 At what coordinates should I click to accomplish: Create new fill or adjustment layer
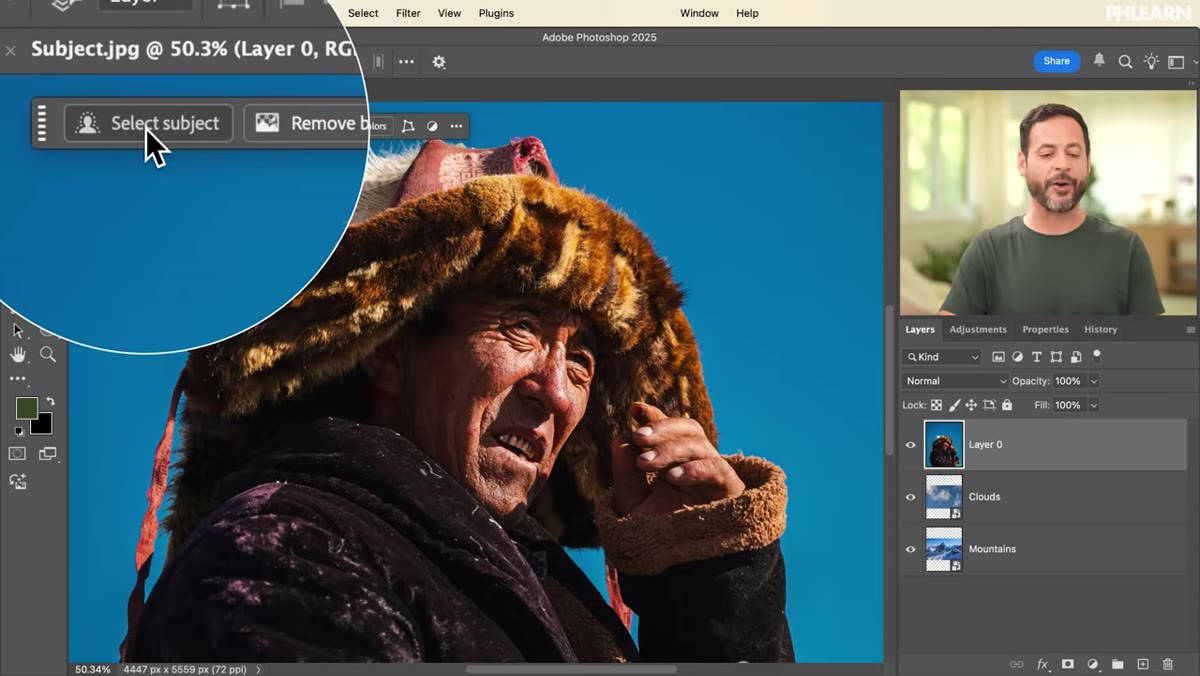(x=1092, y=664)
